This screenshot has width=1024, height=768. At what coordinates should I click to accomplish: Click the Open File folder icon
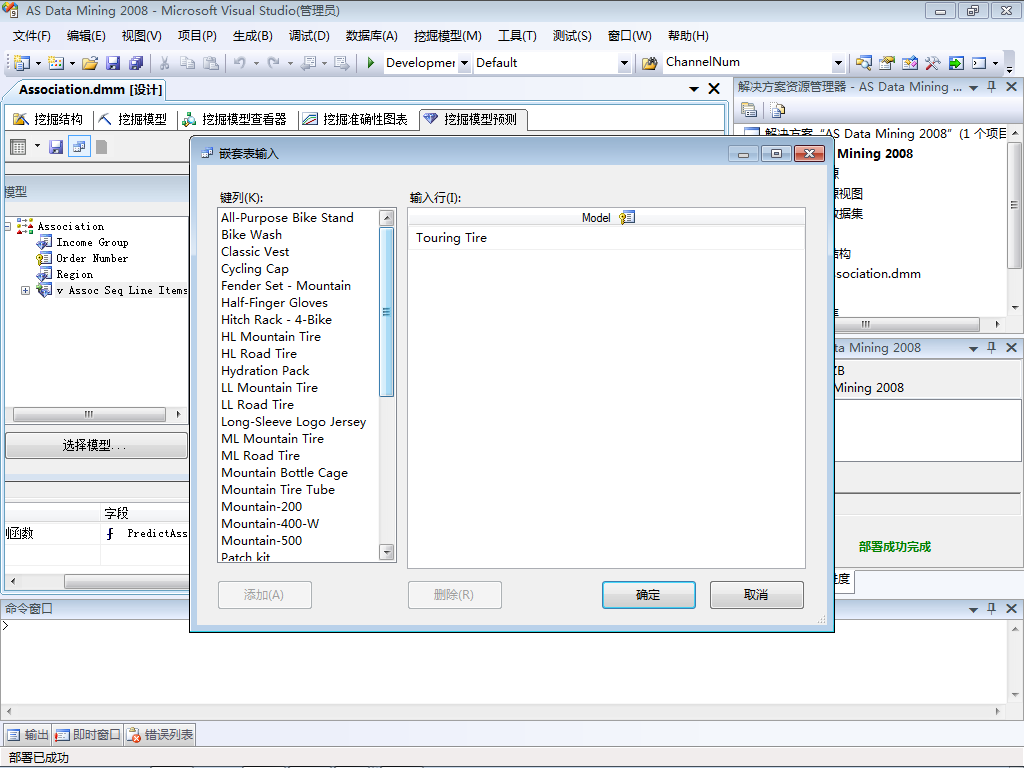tap(90, 63)
